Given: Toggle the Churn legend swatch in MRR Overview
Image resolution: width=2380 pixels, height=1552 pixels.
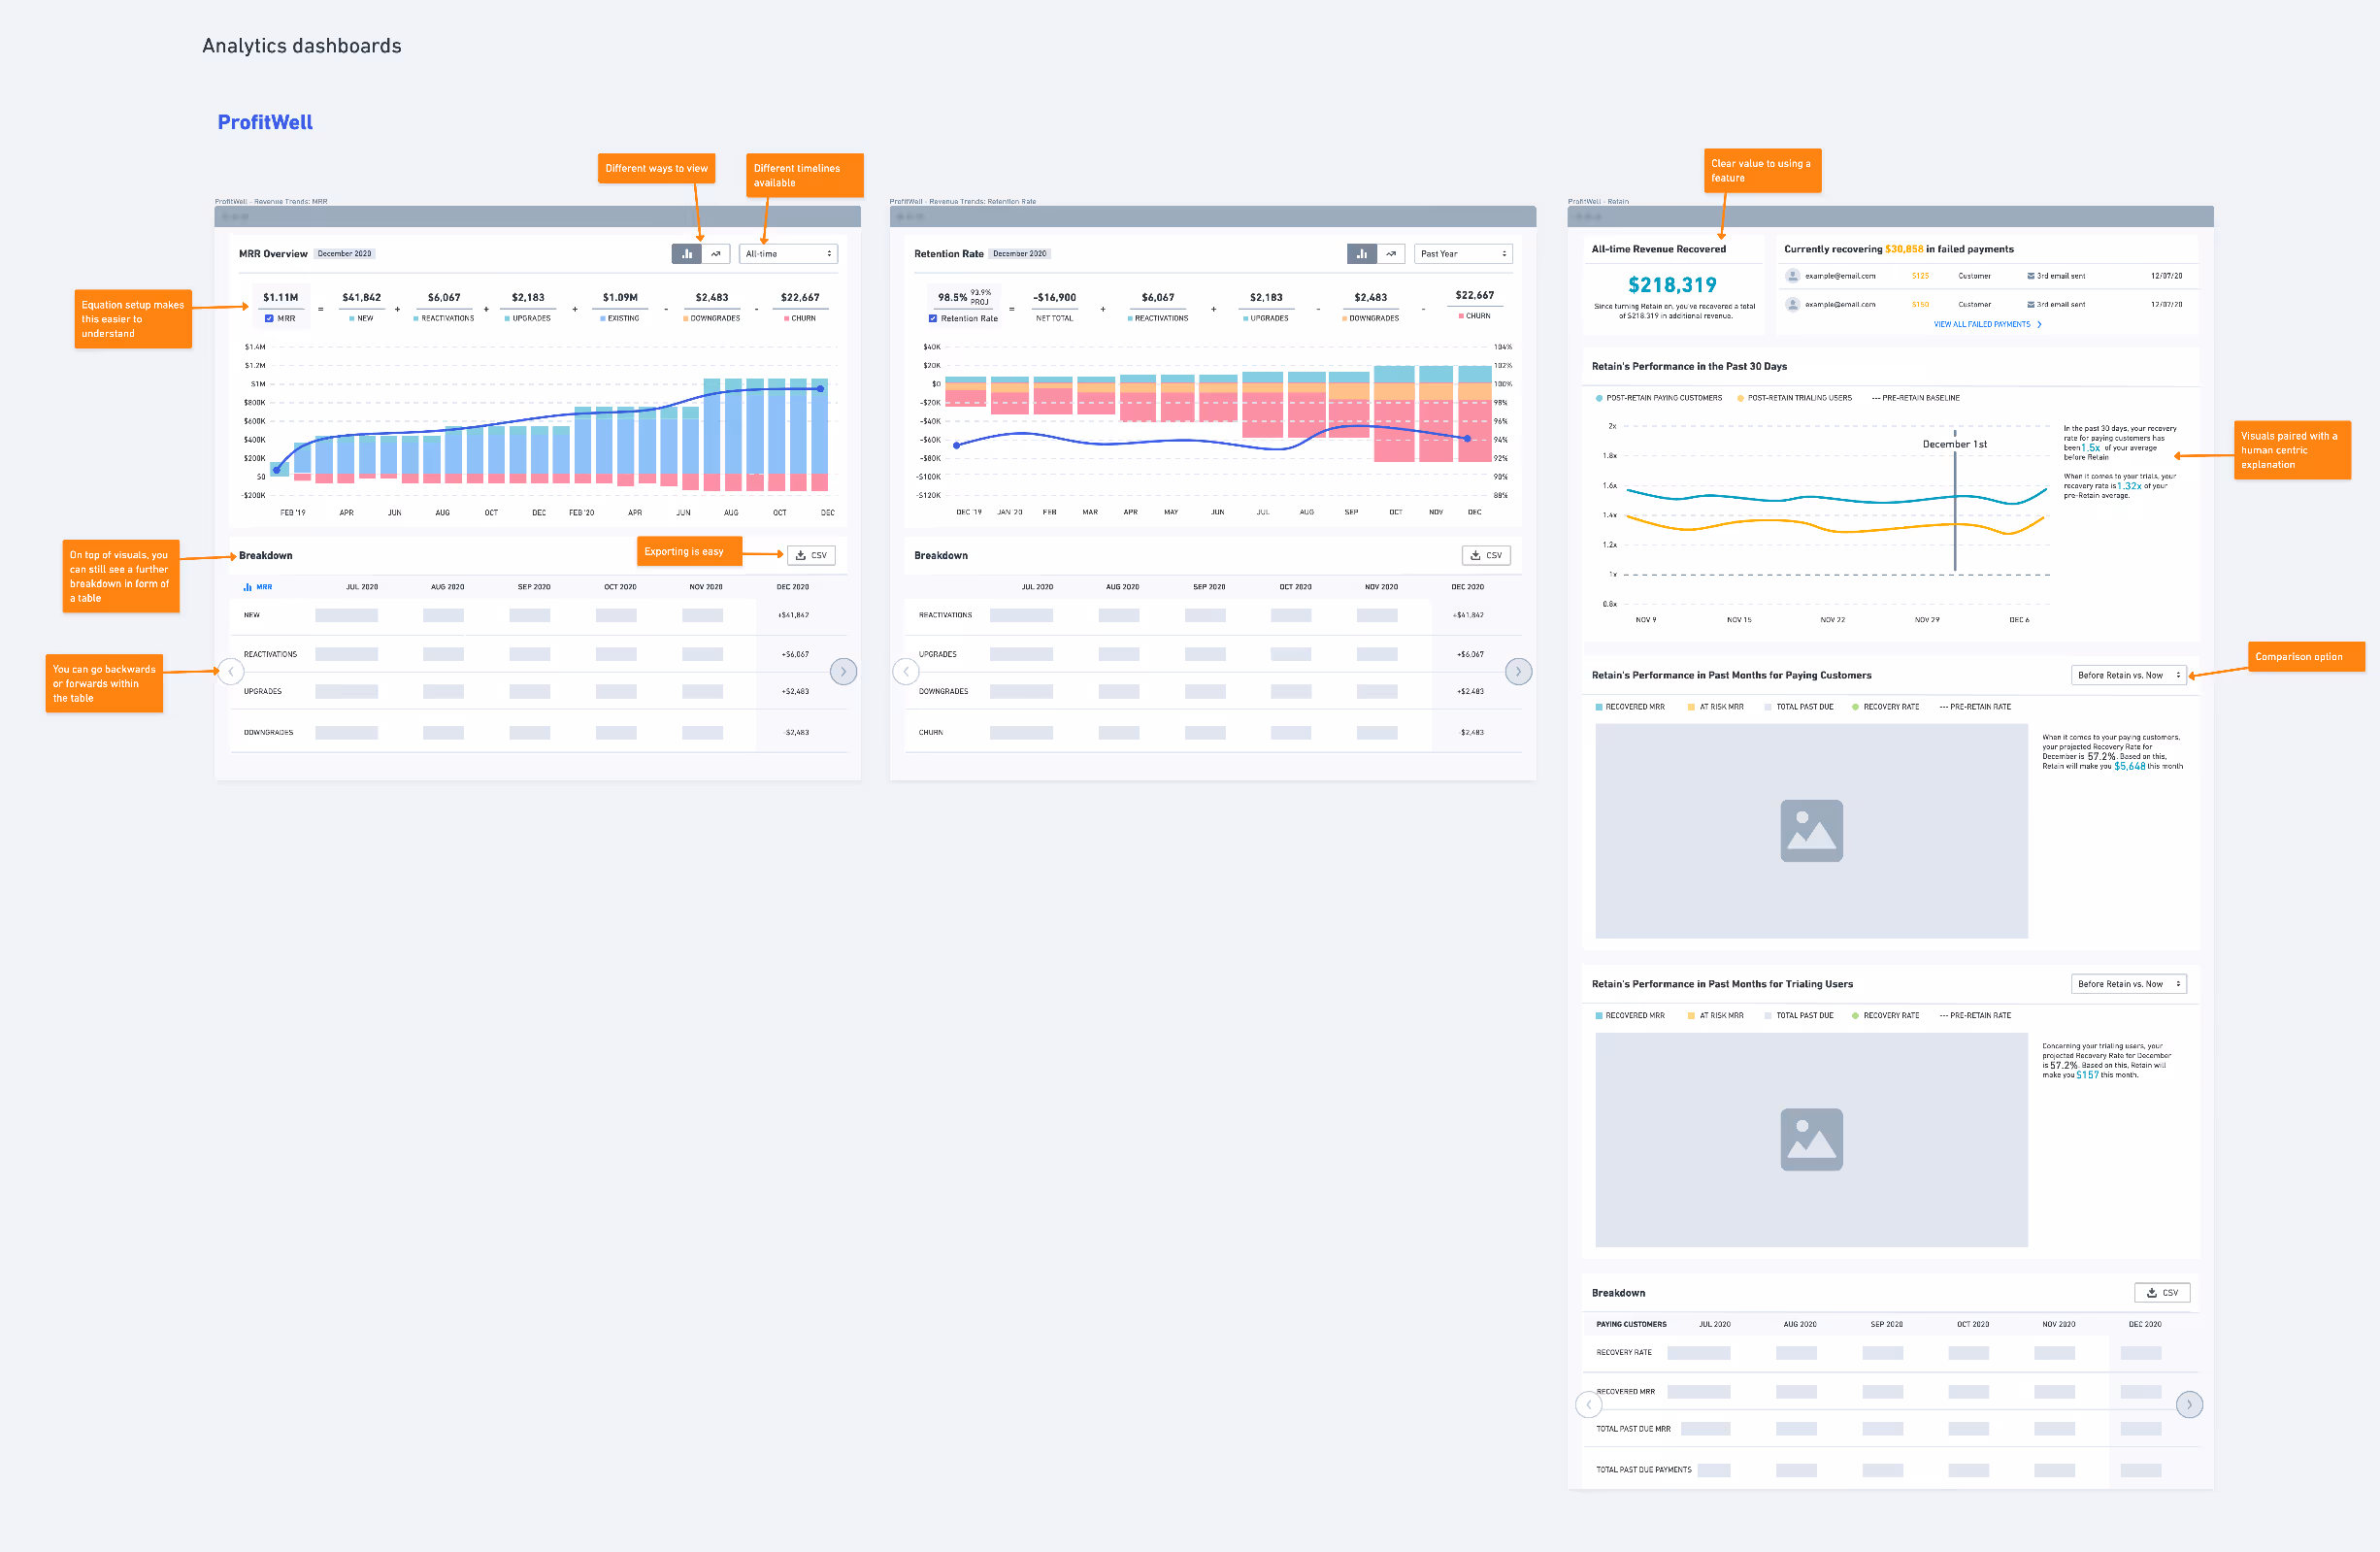Looking at the screenshot, I should click(x=787, y=318).
